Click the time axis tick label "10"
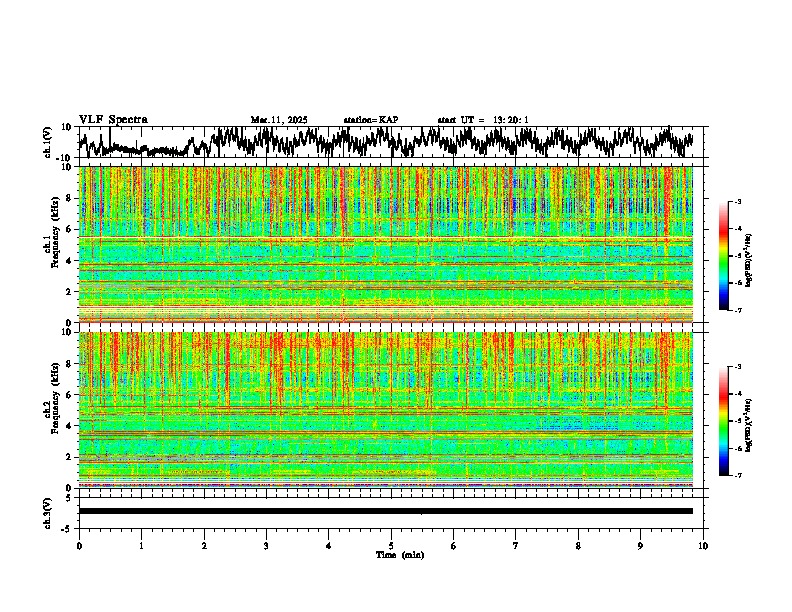The height and width of the screenshot is (612, 792). point(703,546)
